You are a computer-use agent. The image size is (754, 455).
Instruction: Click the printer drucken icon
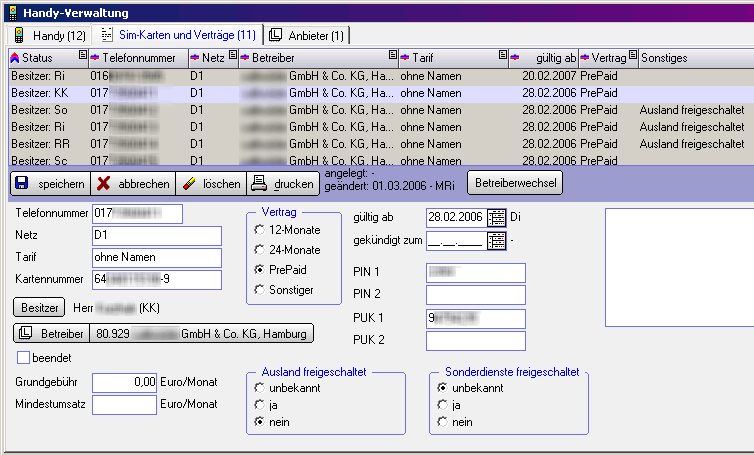258,184
